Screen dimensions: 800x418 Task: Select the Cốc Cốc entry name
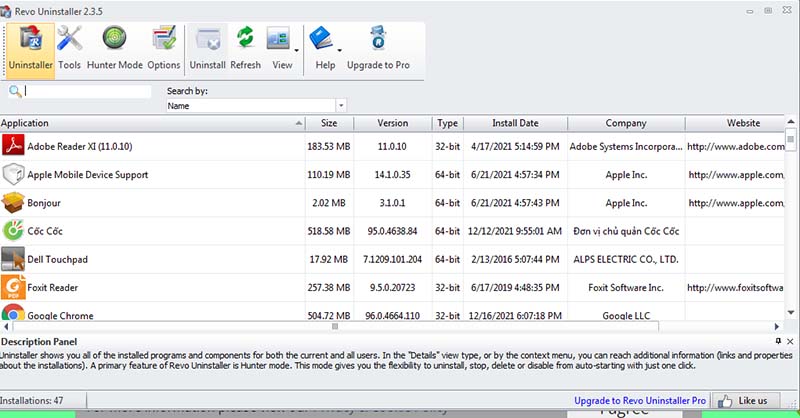(x=45, y=231)
